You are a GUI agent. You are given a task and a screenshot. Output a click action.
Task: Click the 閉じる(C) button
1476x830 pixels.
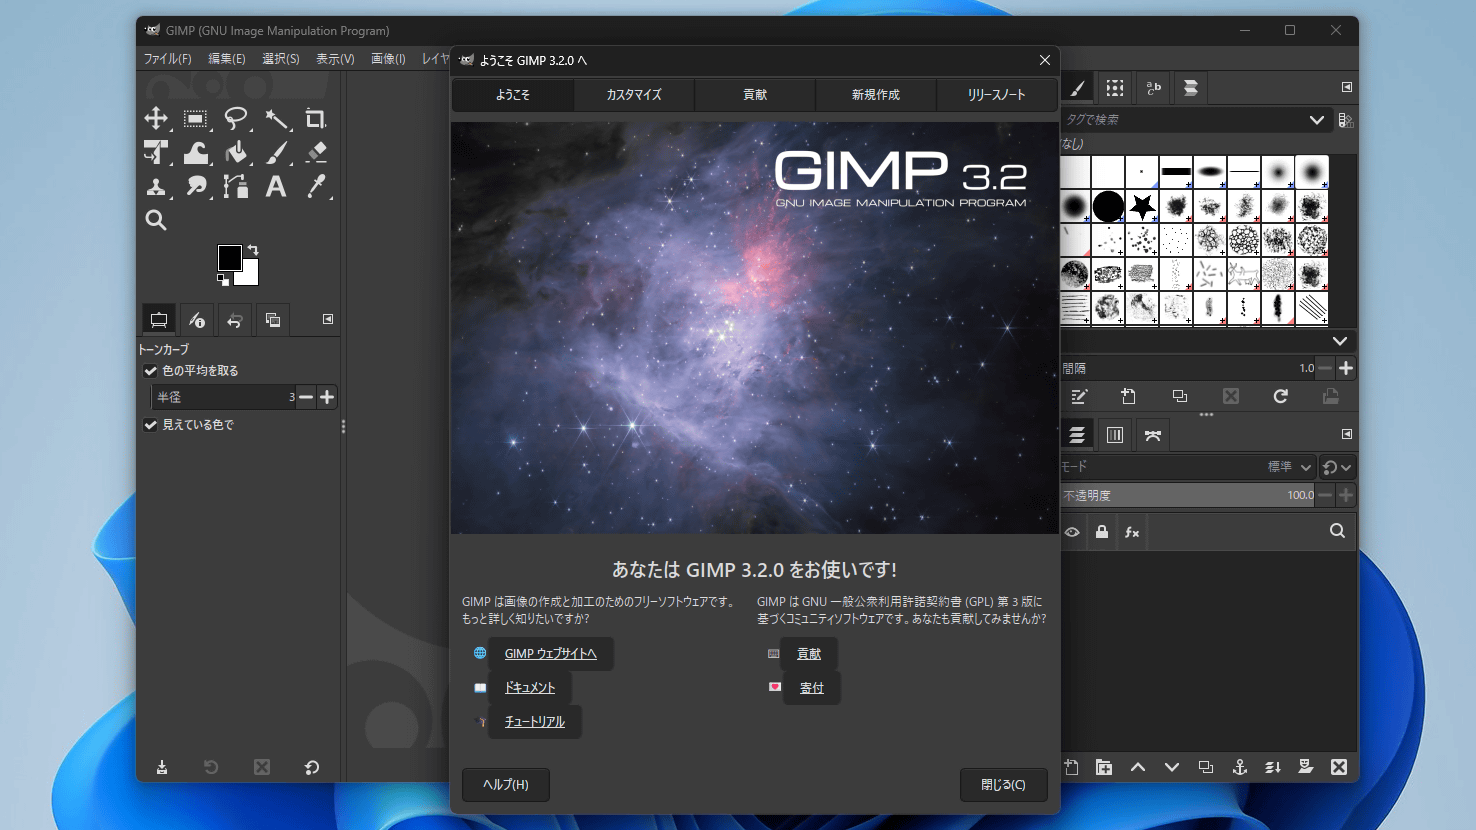1003,785
